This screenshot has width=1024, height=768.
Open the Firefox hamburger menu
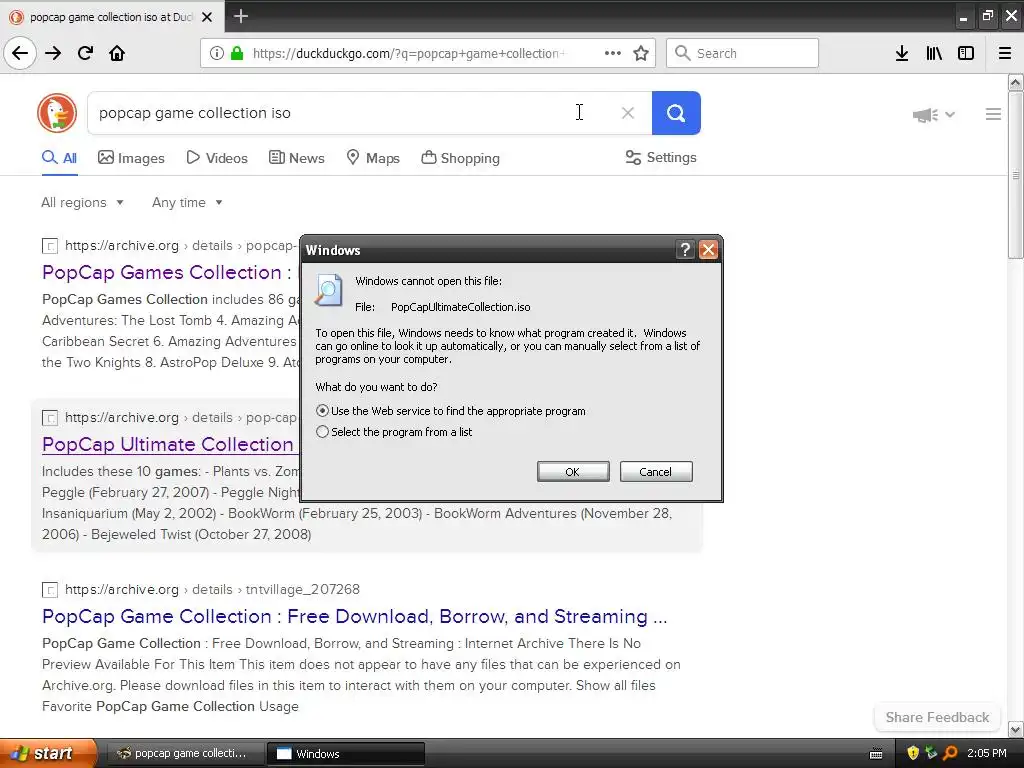tap(1005, 53)
